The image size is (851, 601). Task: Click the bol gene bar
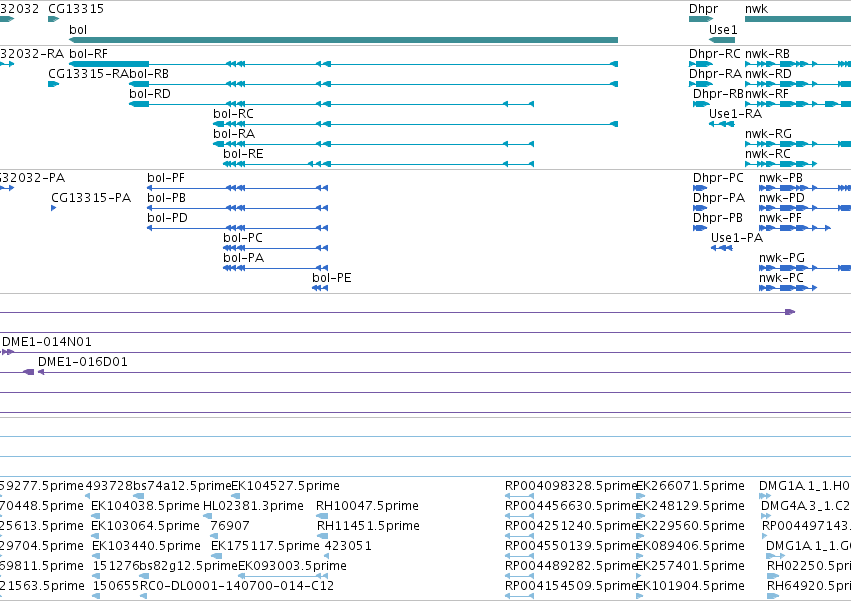point(344,40)
